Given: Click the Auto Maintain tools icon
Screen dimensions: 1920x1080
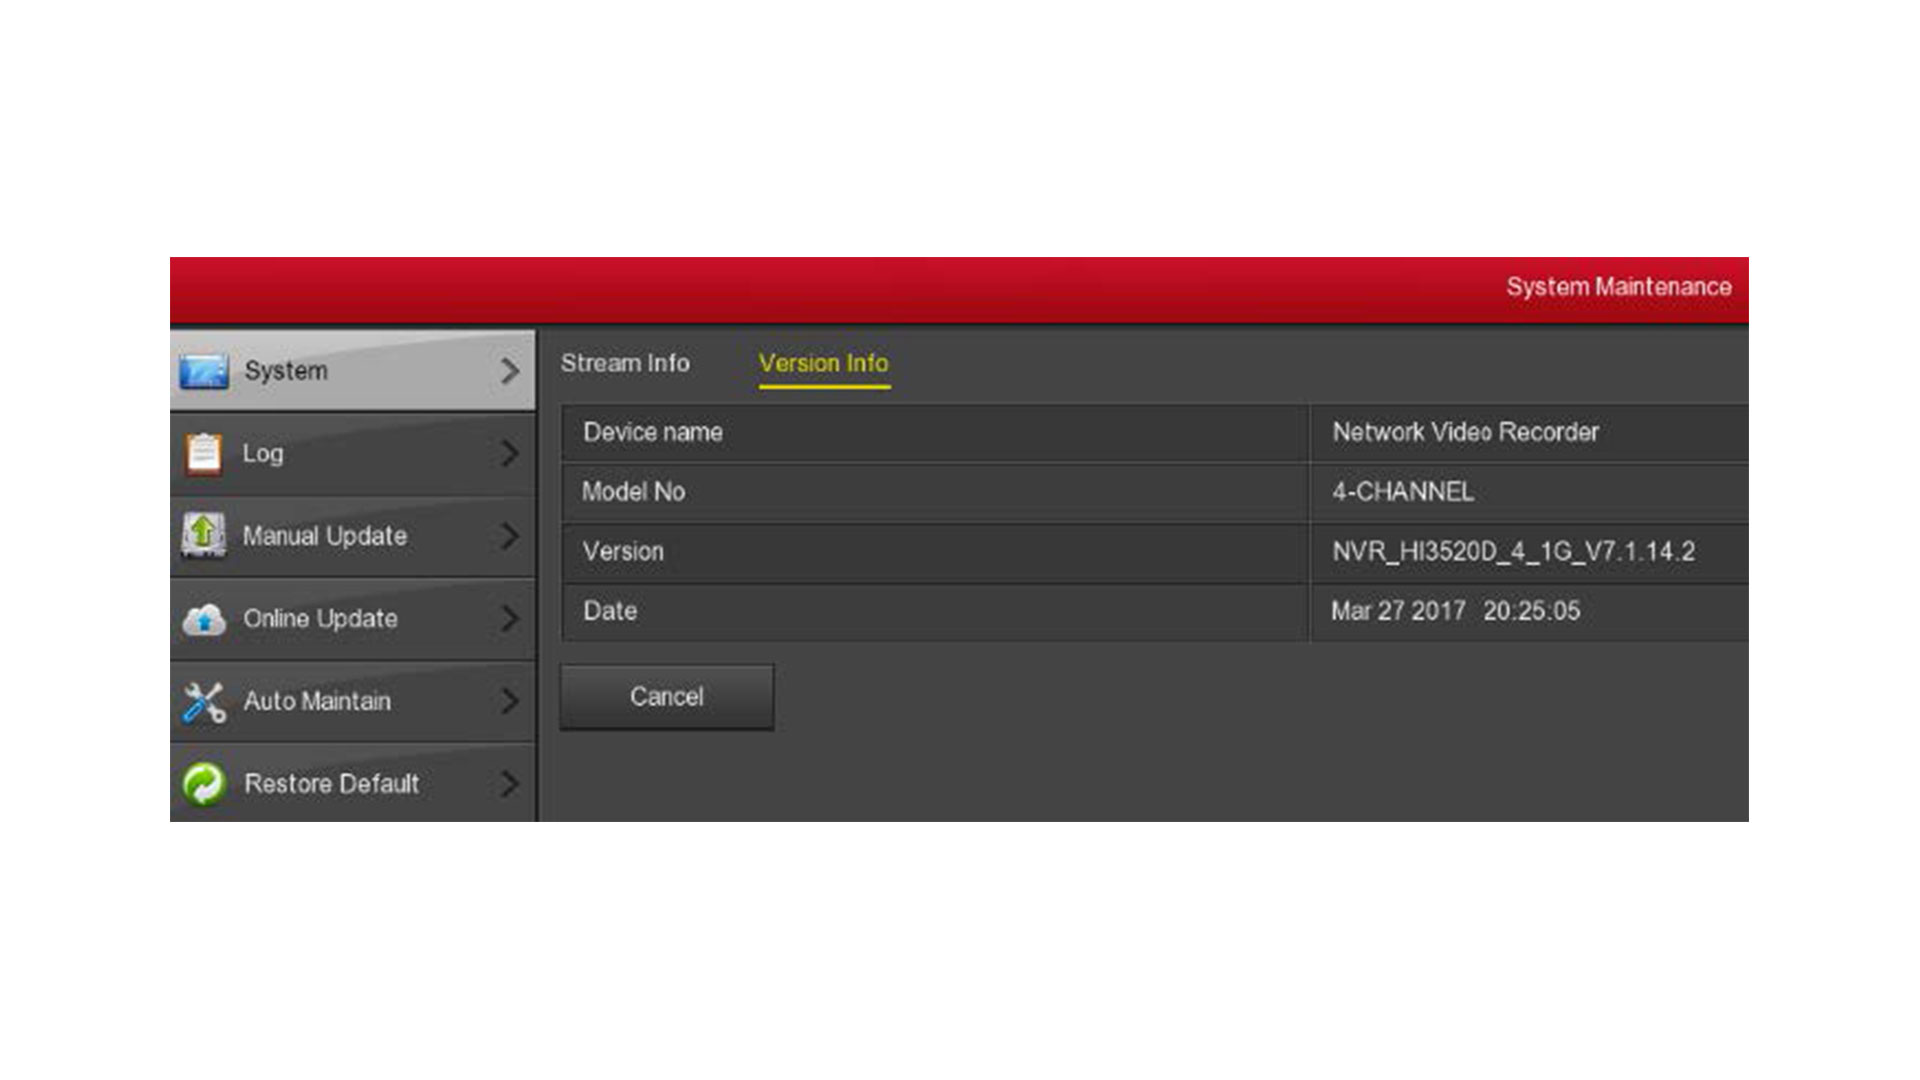Looking at the screenshot, I should [x=204, y=702].
